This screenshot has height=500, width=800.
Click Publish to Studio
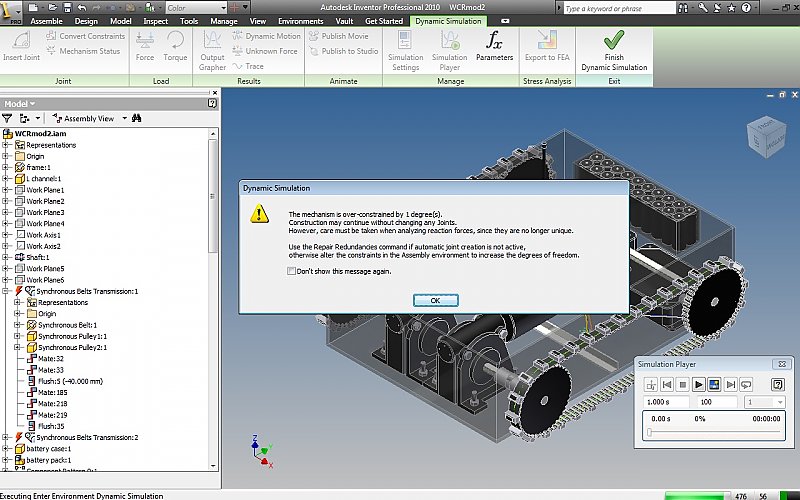pos(343,51)
